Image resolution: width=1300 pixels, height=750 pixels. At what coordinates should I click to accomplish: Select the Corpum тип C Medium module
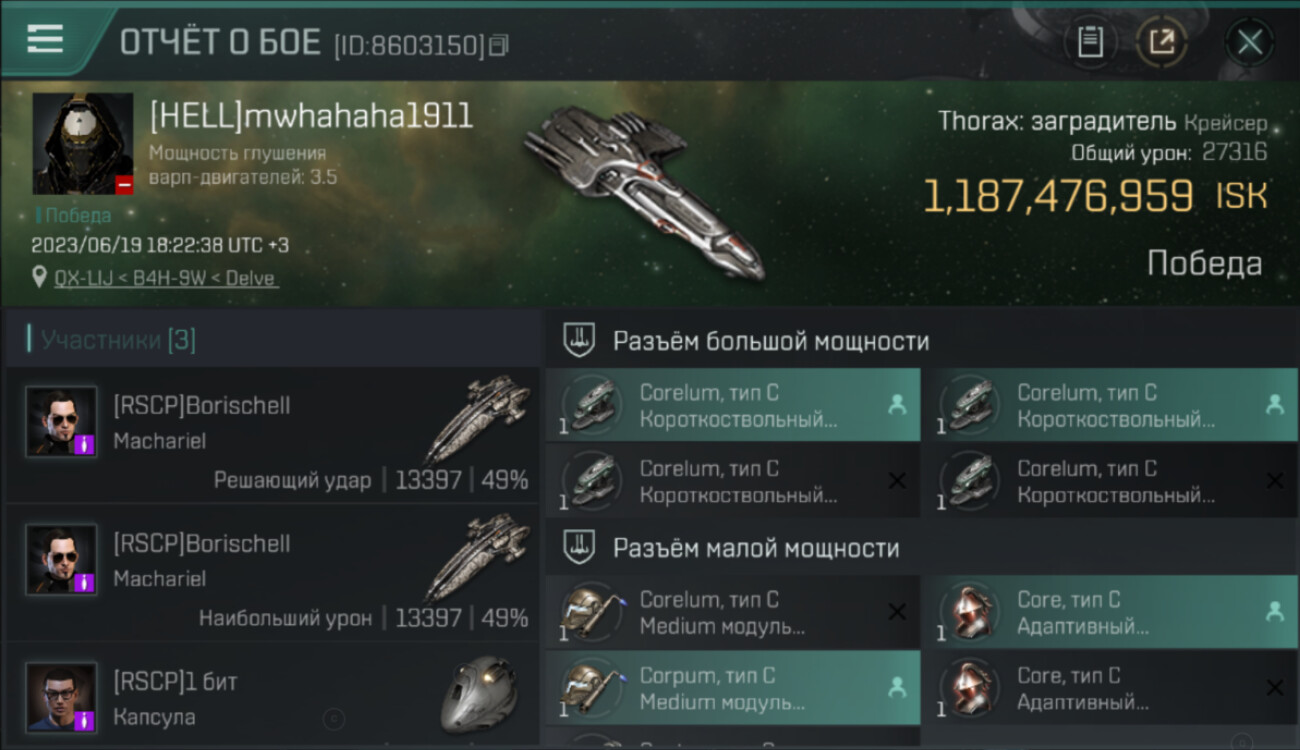coord(733,688)
